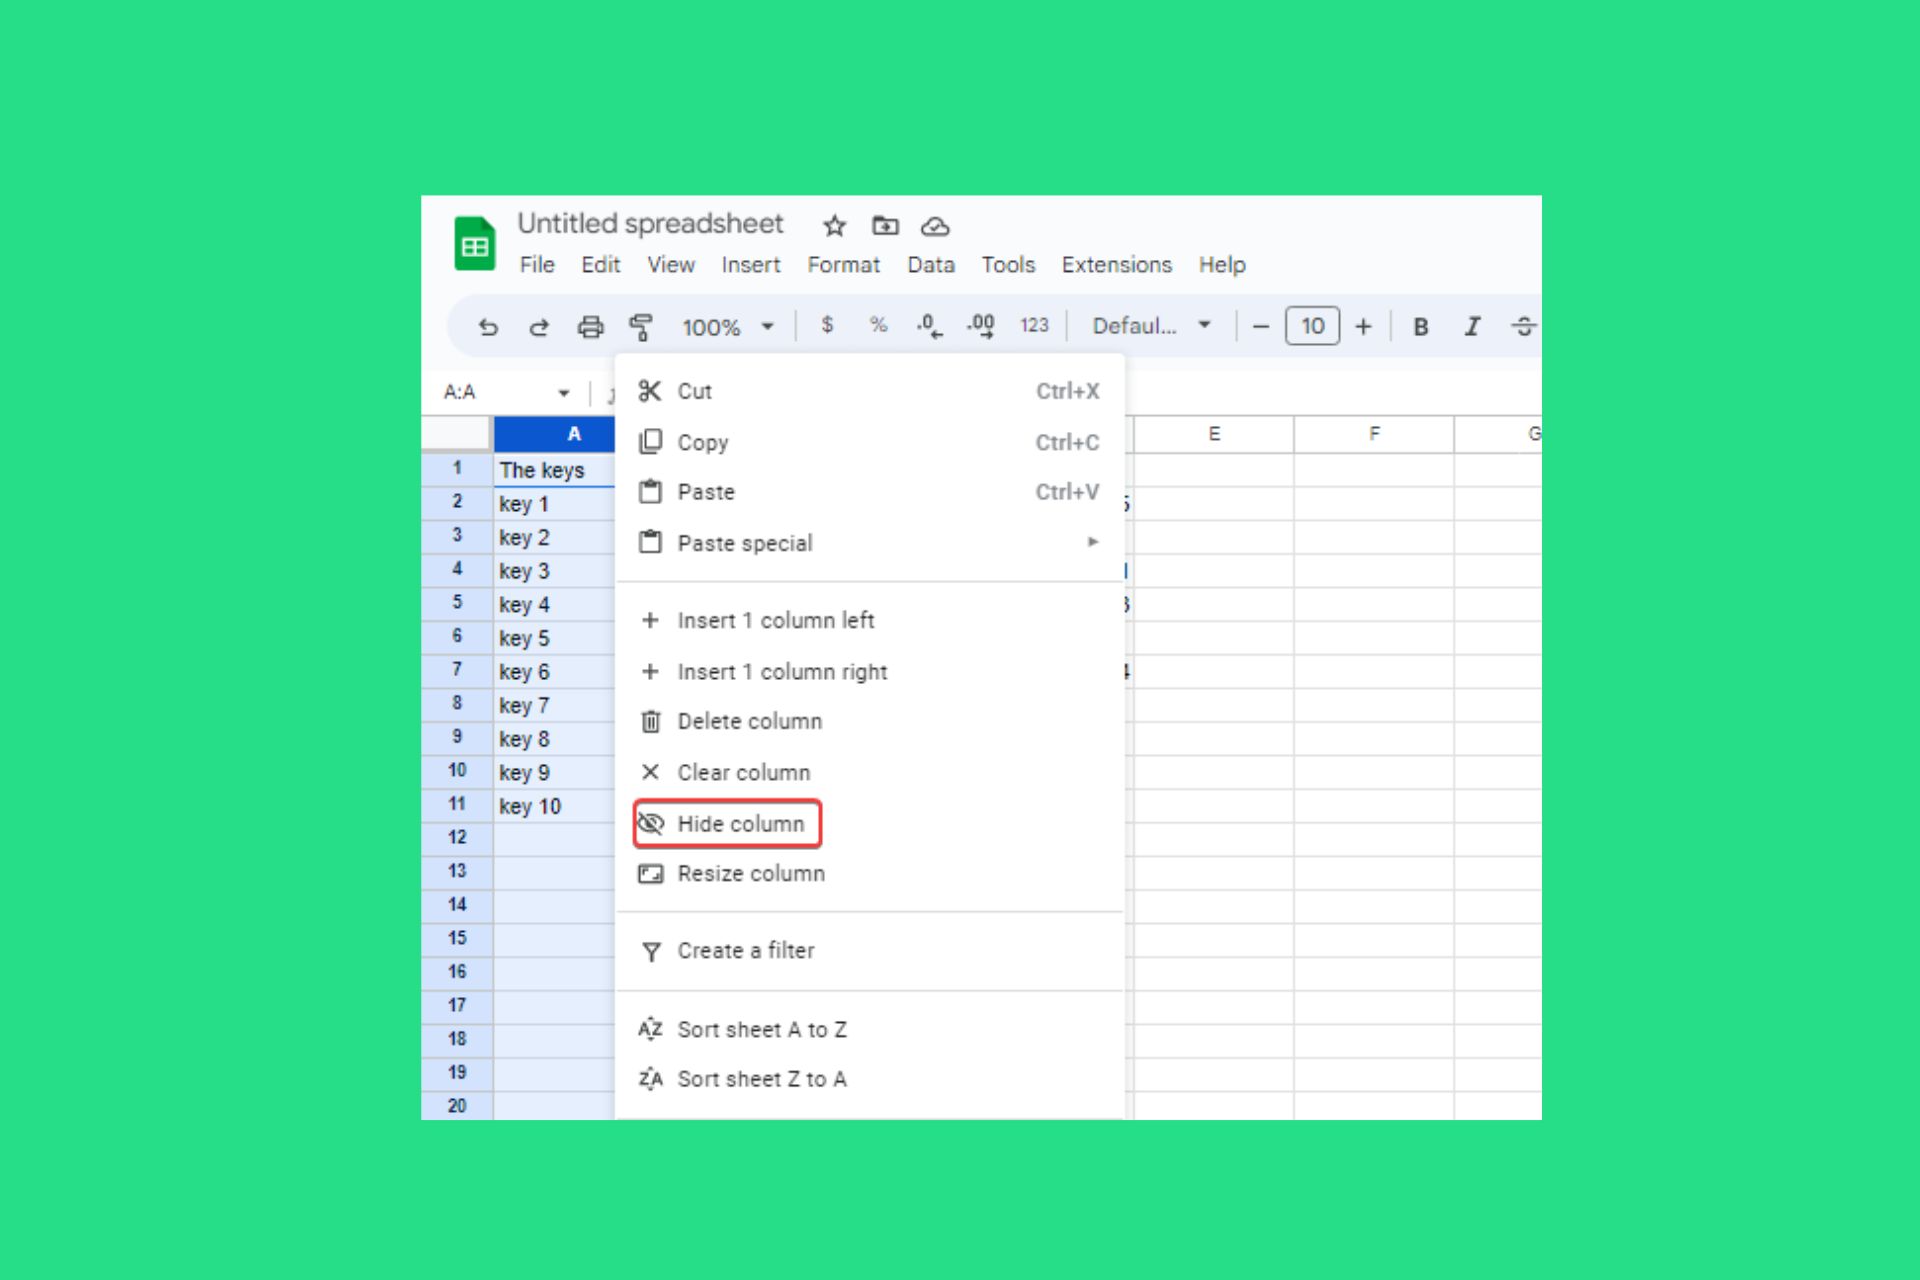Increase decimal places

(x=980, y=326)
